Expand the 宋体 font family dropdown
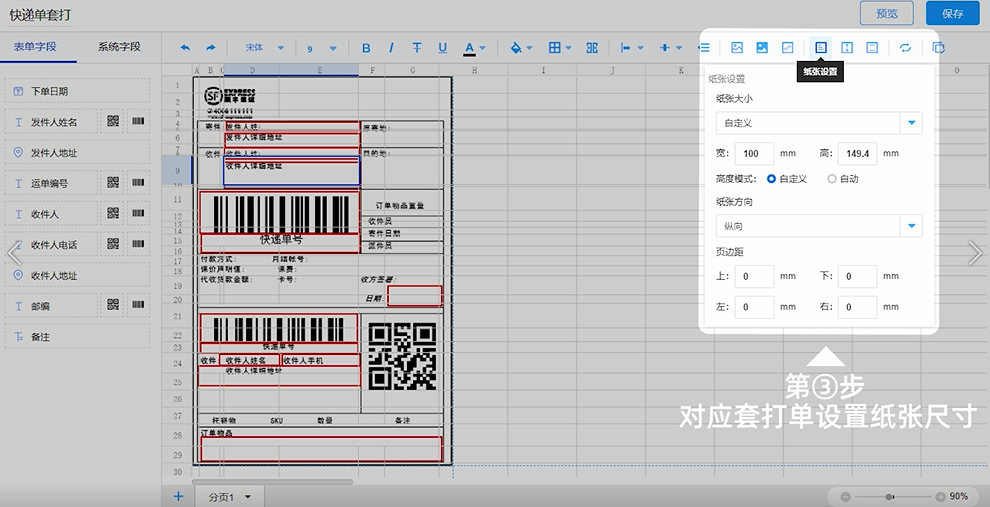The width and height of the screenshot is (990, 507). click(x=264, y=48)
